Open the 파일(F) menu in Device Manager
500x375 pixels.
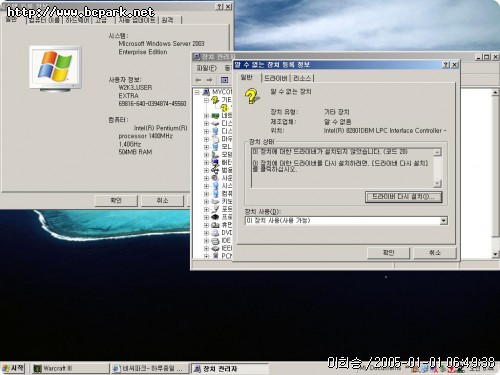click(x=206, y=68)
